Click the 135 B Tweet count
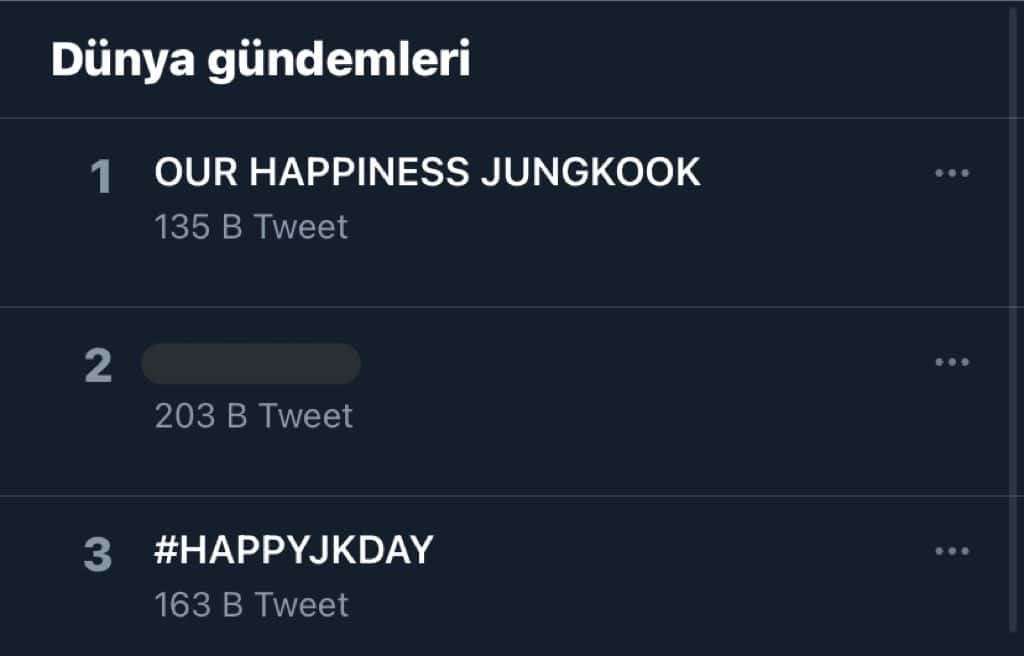The height and width of the screenshot is (656, 1024). pos(251,227)
